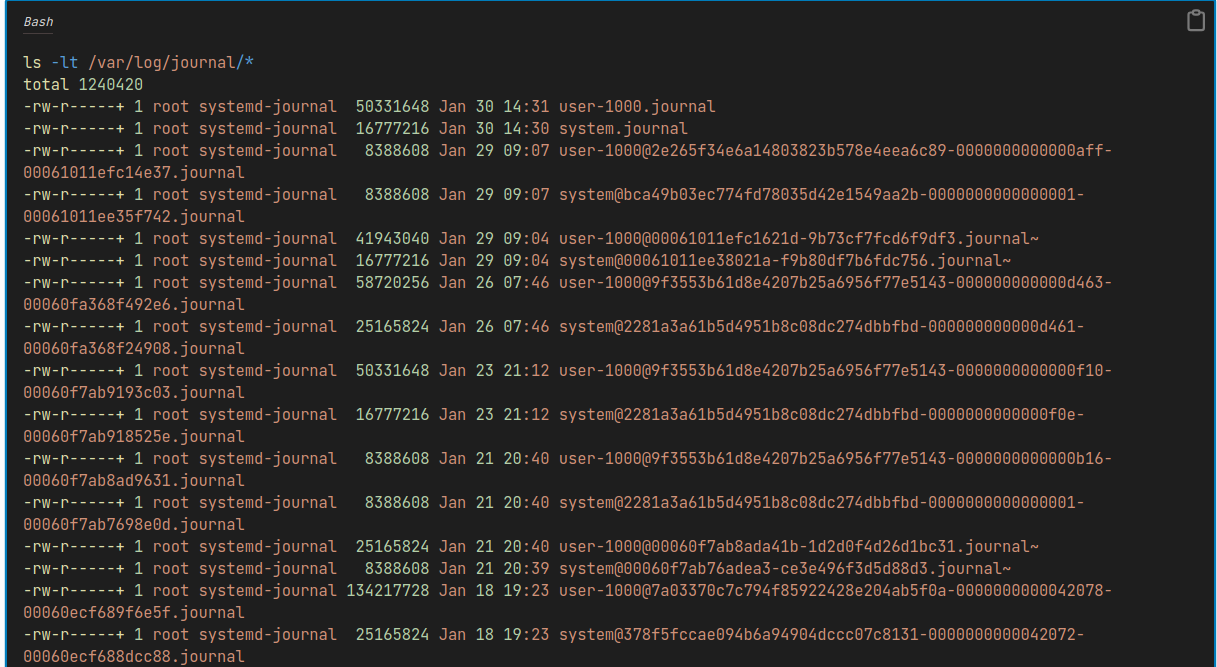1217x667 pixels.
Task: Click the Jan 30 14:31 timestamp
Action: [x=494, y=106]
